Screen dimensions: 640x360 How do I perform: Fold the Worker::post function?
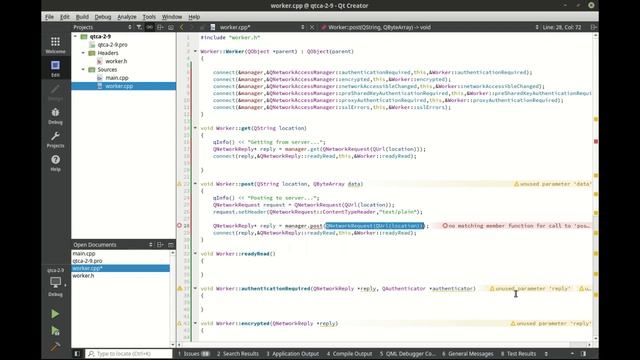pos(195,184)
